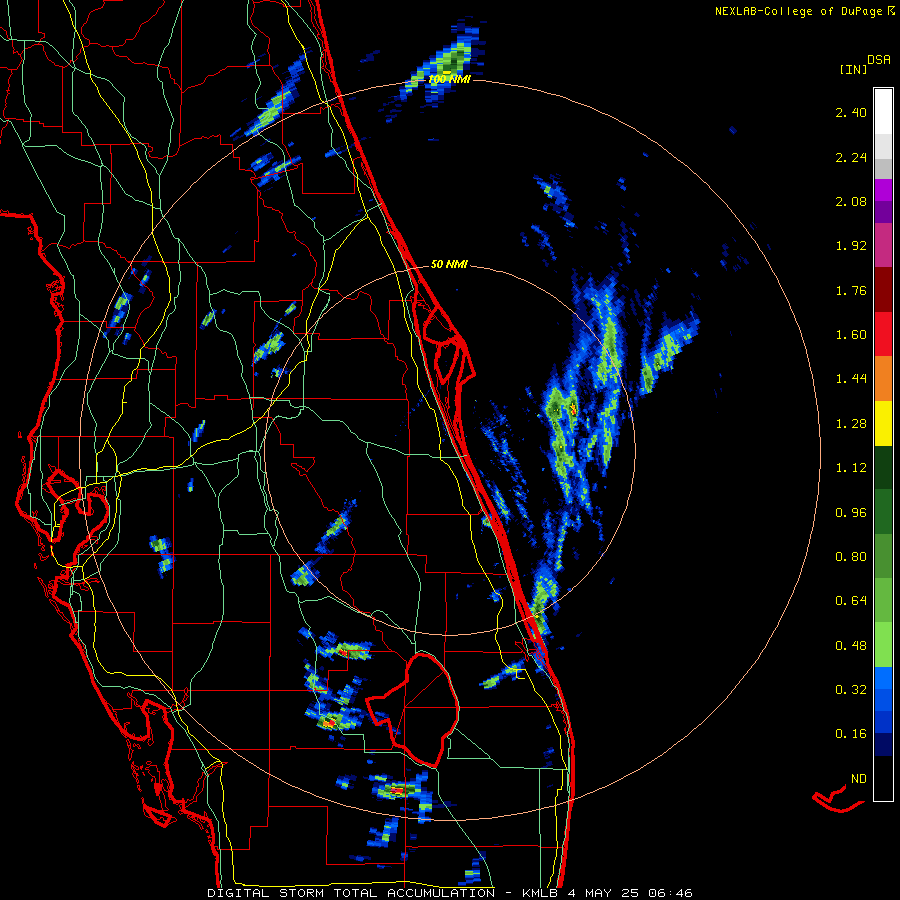This screenshot has width=900, height=900.
Task: Pick the dark maroon swatch beside 1.76
Action: click(883, 290)
